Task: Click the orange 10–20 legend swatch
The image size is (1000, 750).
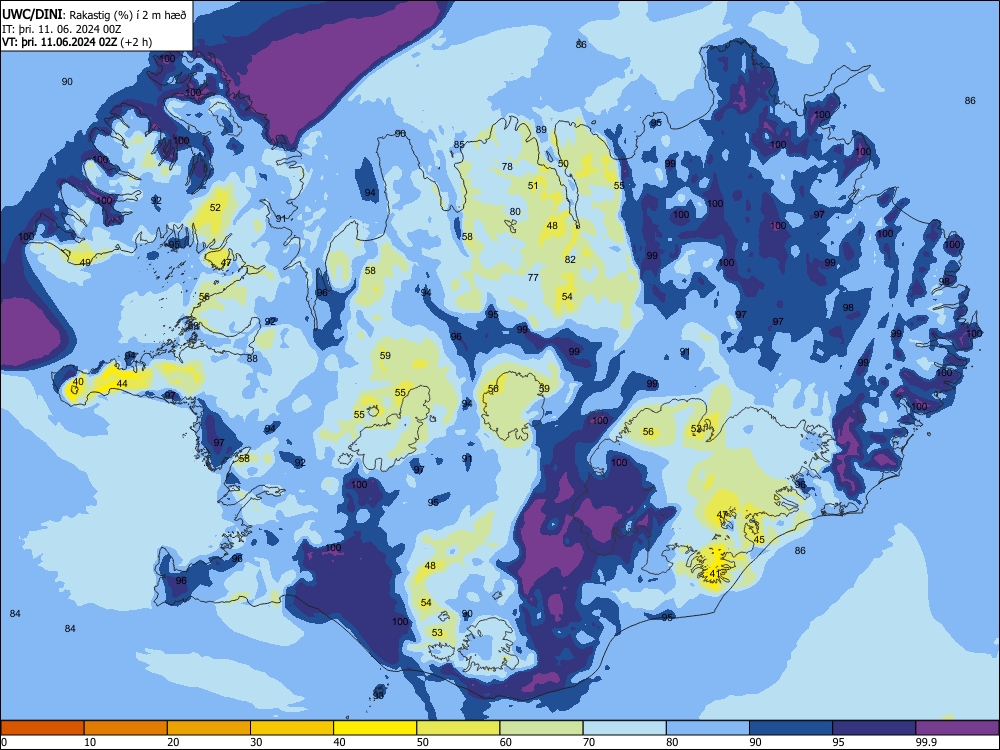Action: pos(126,728)
